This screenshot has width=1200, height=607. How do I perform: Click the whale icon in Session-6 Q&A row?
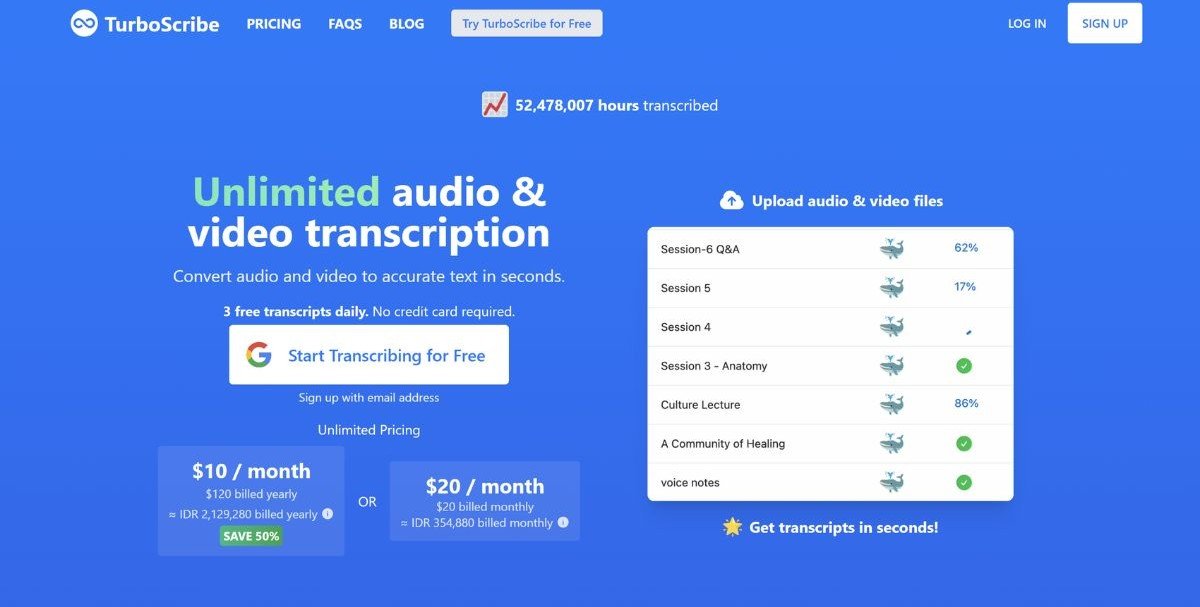point(891,249)
